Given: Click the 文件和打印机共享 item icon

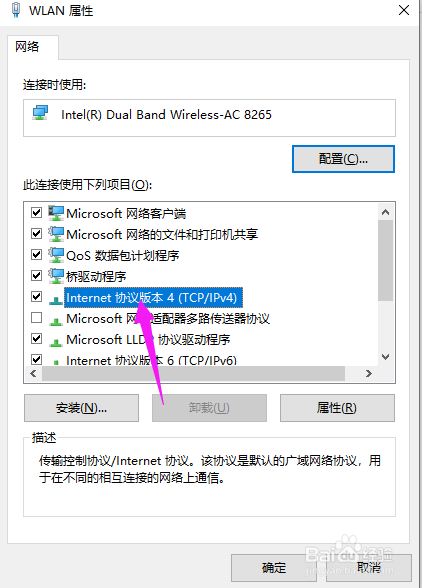Looking at the screenshot, I should pos(56,234).
